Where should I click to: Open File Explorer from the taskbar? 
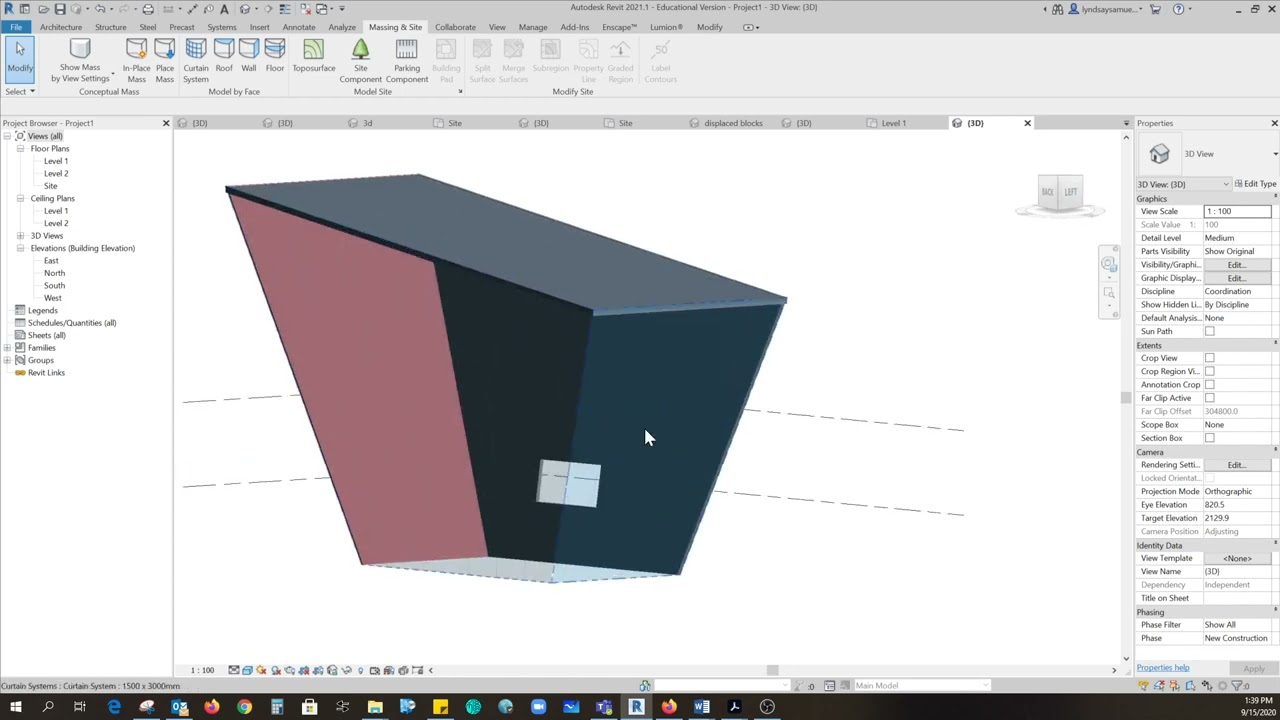[375, 708]
